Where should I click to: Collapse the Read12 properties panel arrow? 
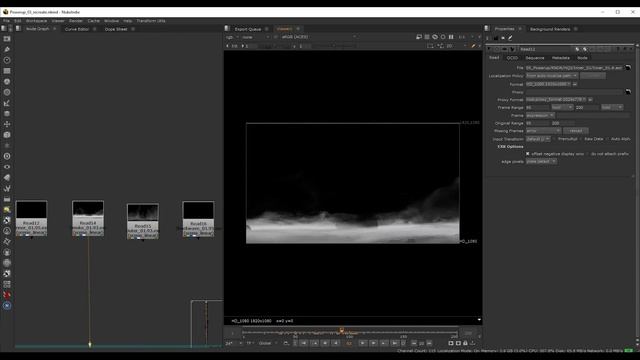[489, 49]
